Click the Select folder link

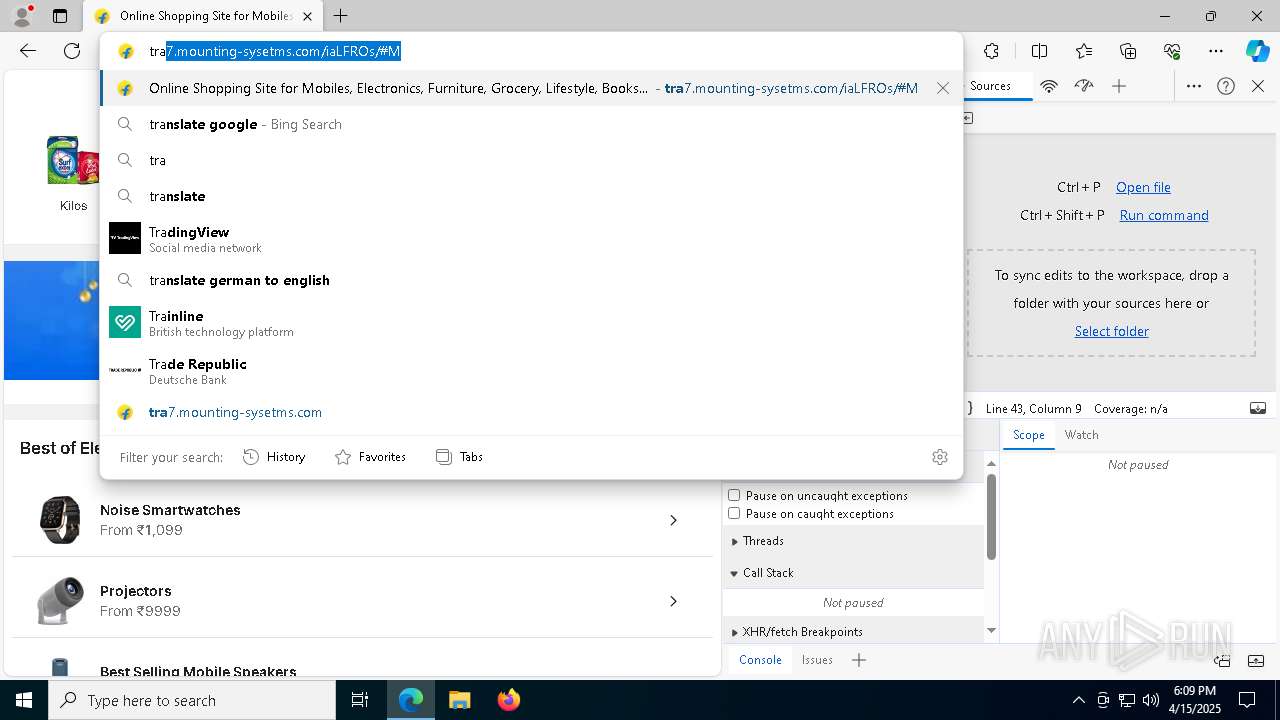click(x=1111, y=331)
